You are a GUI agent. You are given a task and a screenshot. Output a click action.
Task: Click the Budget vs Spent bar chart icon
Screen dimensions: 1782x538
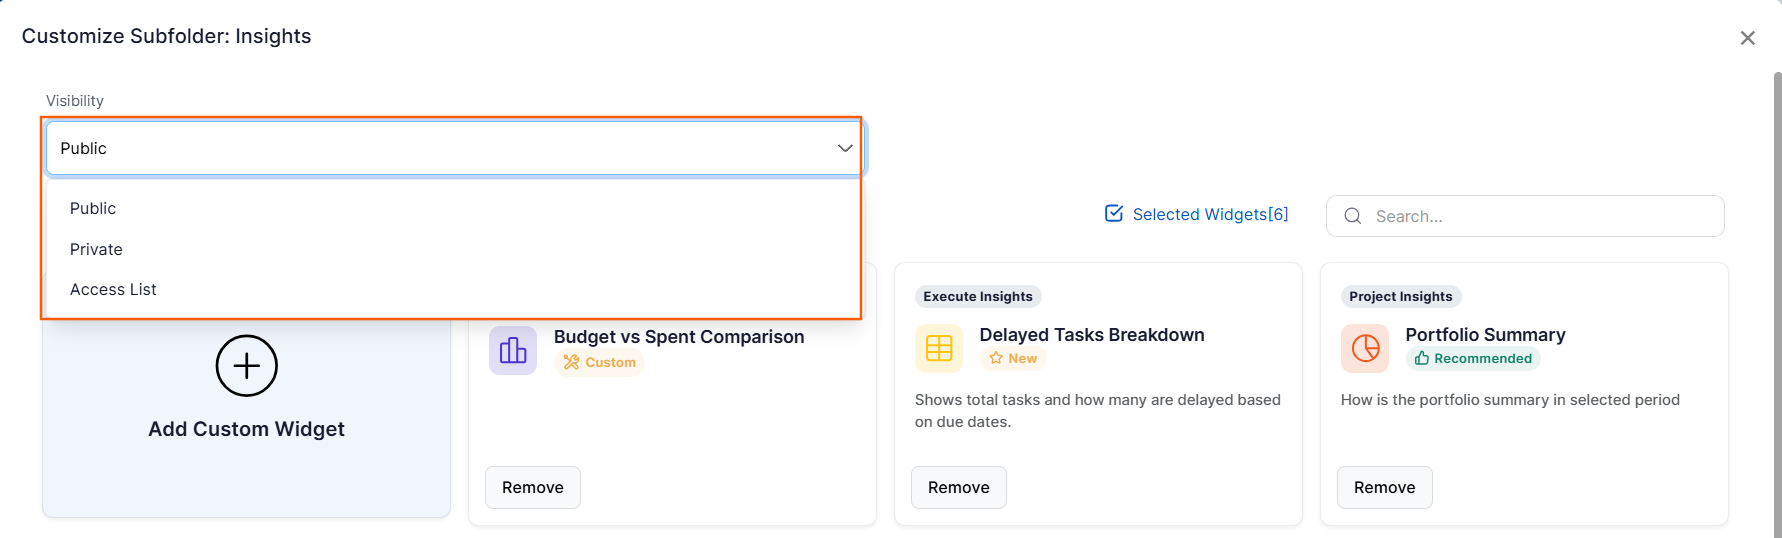[513, 350]
